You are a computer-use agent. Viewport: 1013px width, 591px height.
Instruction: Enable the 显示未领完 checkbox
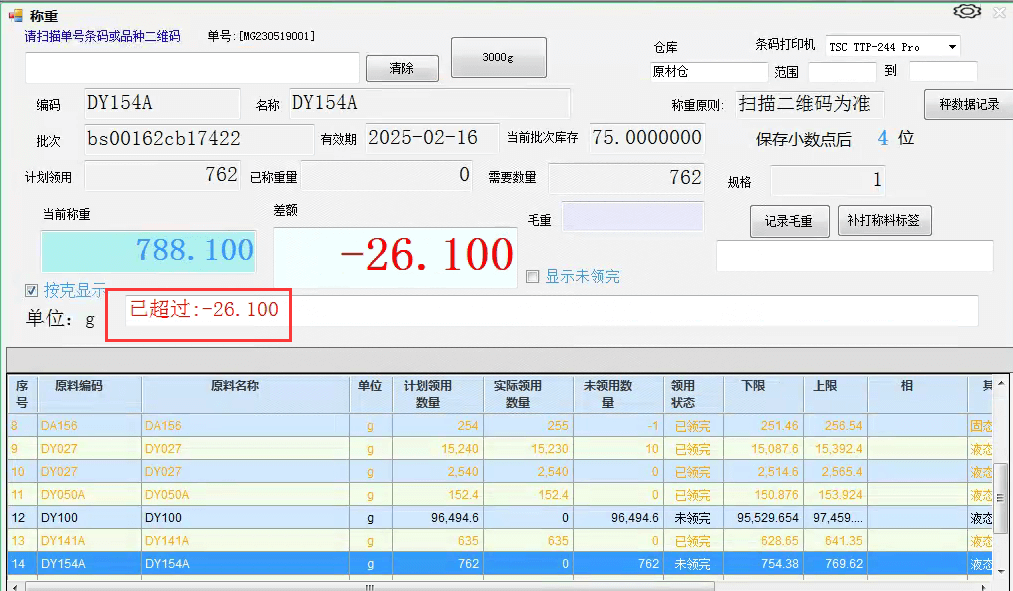[533, 277]
